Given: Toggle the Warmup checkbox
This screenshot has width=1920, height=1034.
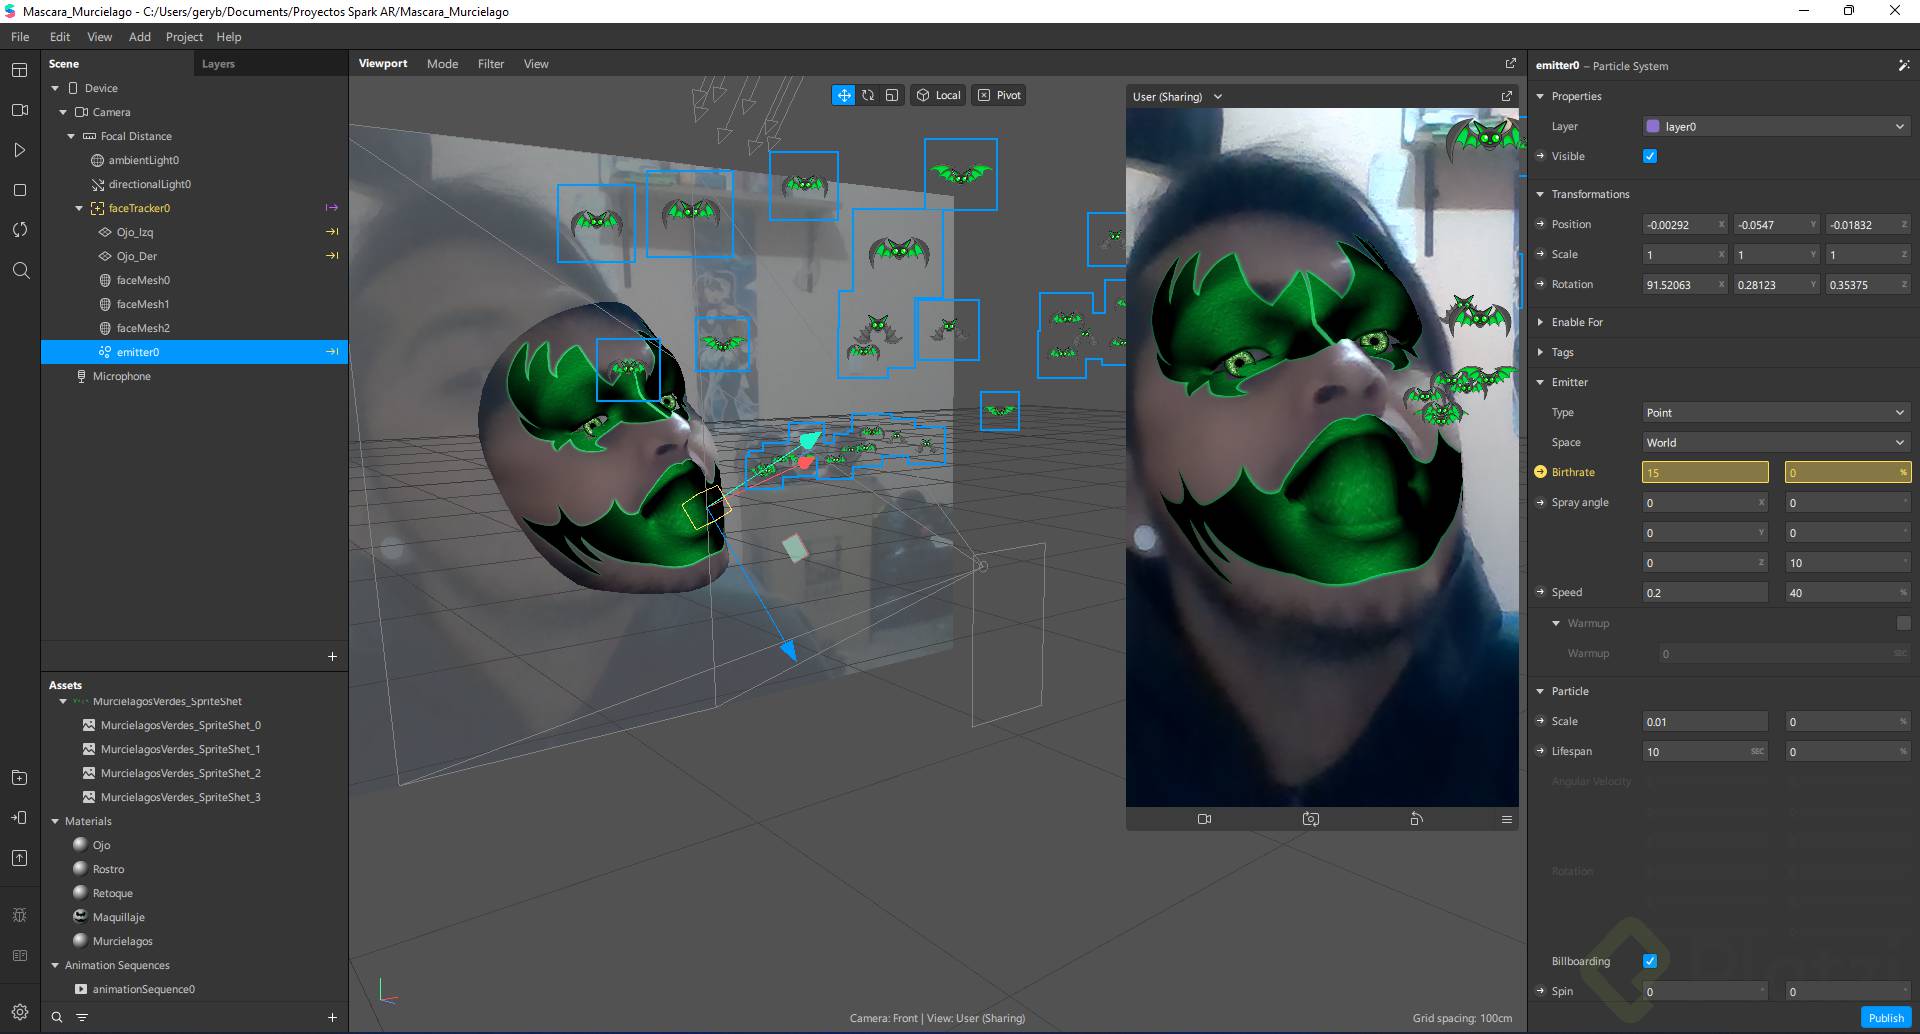Looking at the screenshot, I should pyautogui.click(x=1903, y=623).
